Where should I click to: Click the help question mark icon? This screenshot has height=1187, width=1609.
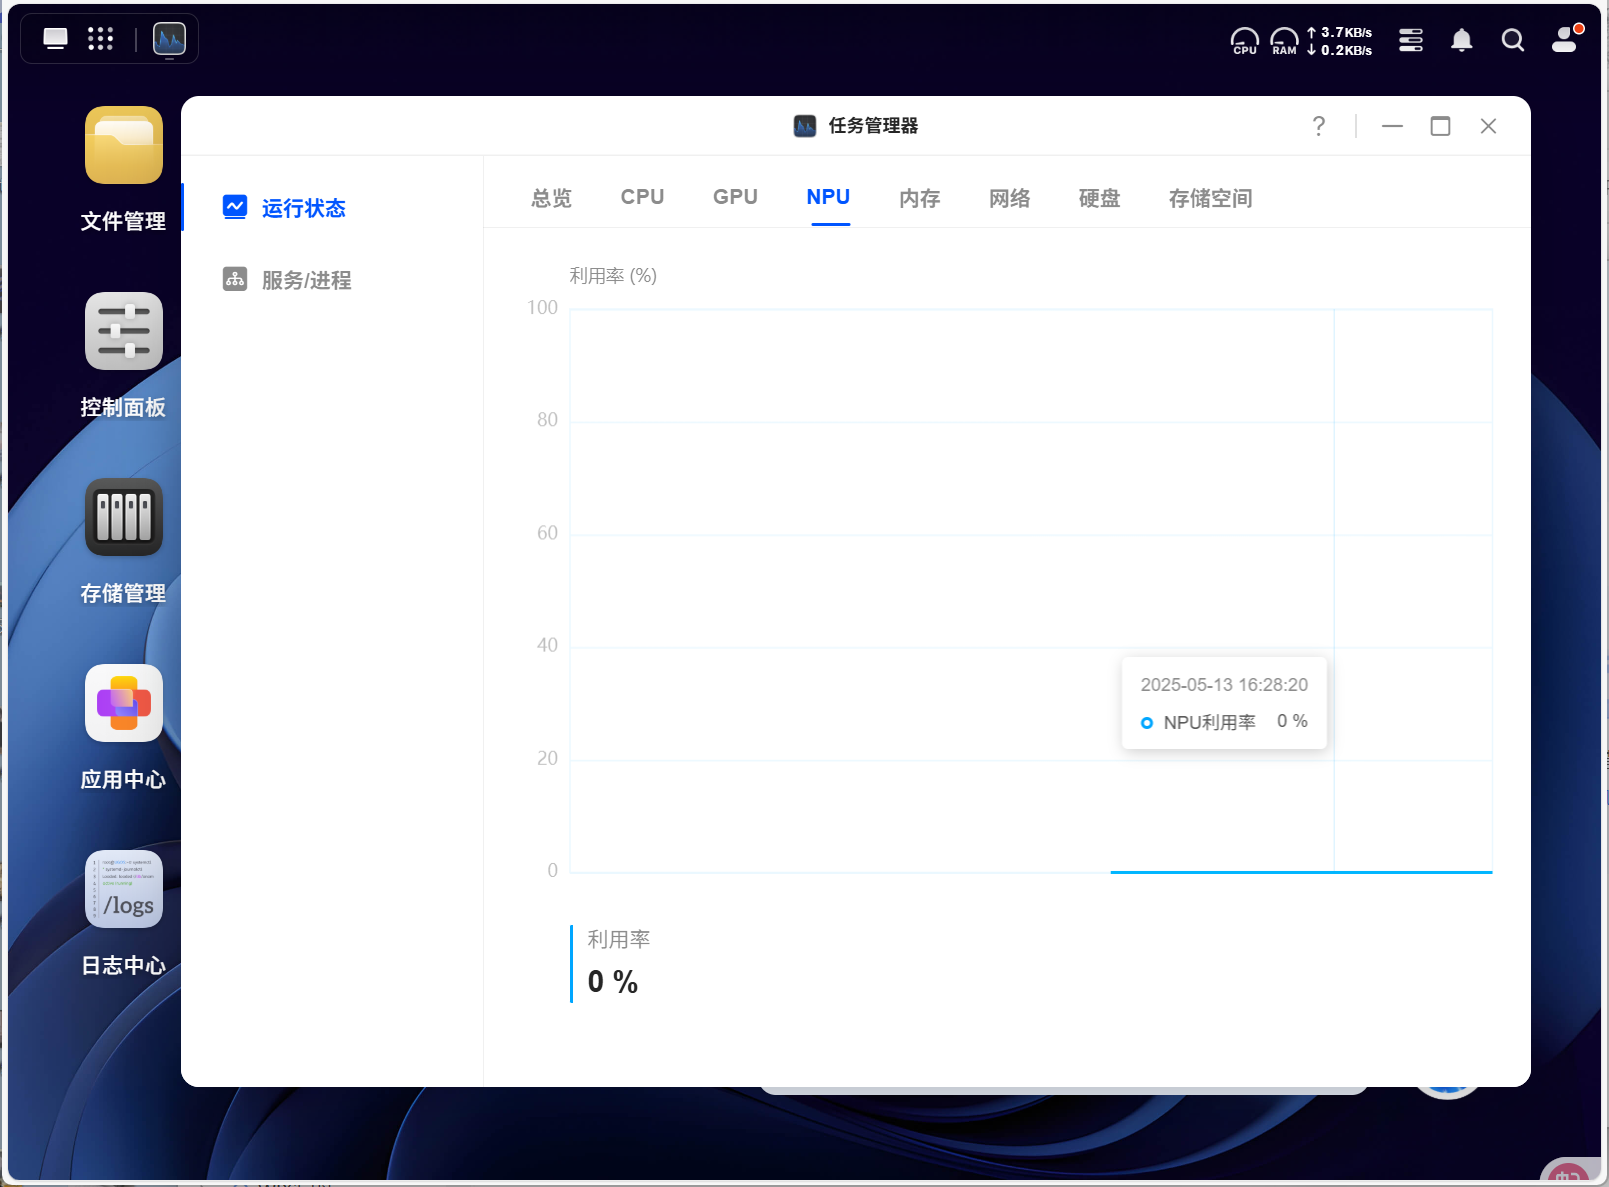click(x=1319, y=126)
